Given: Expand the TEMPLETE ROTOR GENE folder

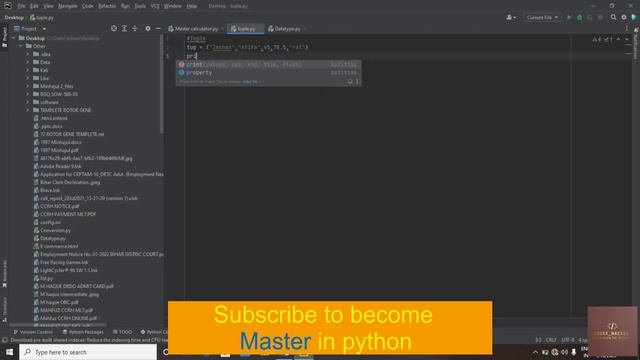Looking at the screenshot, I should click(x=28, y=110).
